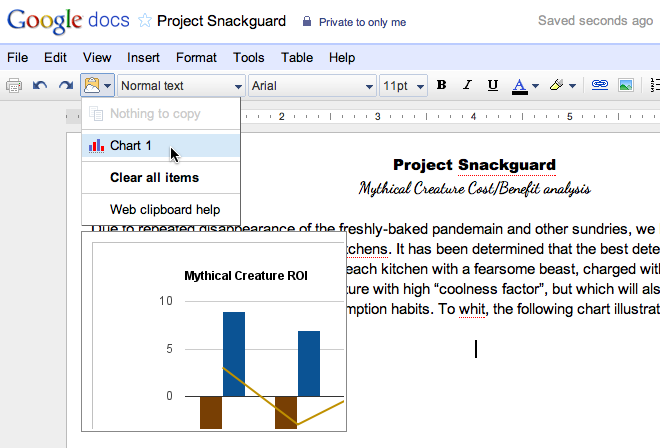Click the word pandemain in body text
The image size is (660, 448).
pyautogui.click(x=468, y=229)
